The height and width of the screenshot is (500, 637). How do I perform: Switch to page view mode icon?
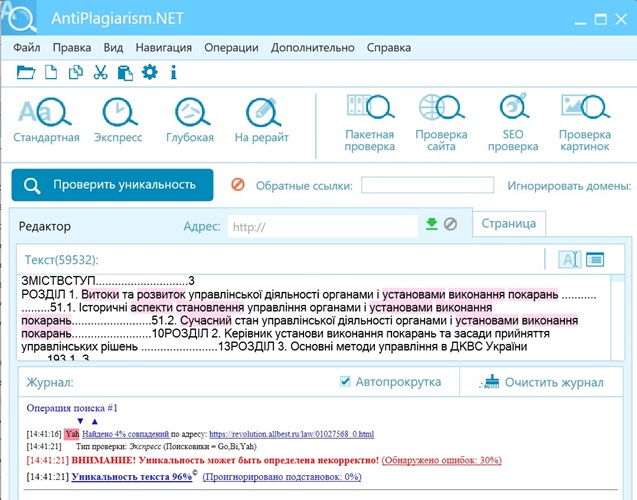point(595,259)
